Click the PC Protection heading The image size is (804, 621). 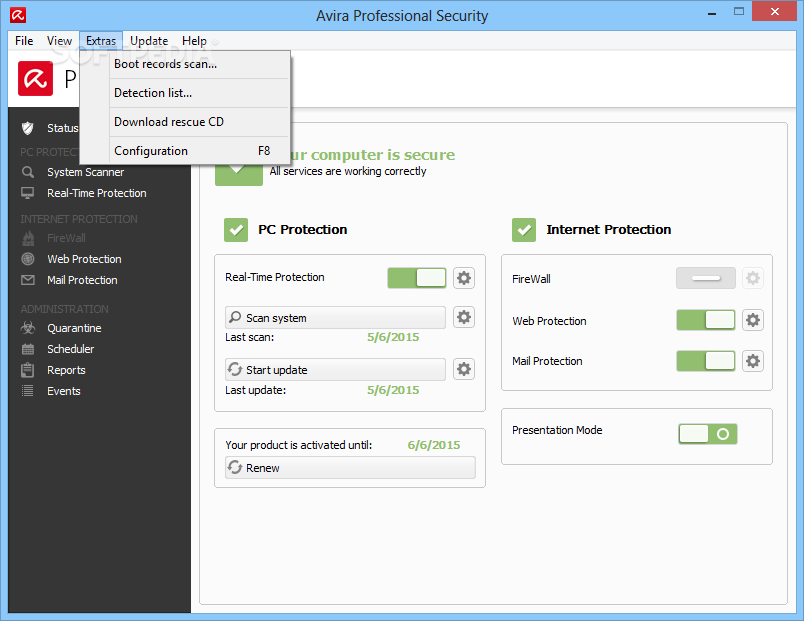click(x=303, y=230)
